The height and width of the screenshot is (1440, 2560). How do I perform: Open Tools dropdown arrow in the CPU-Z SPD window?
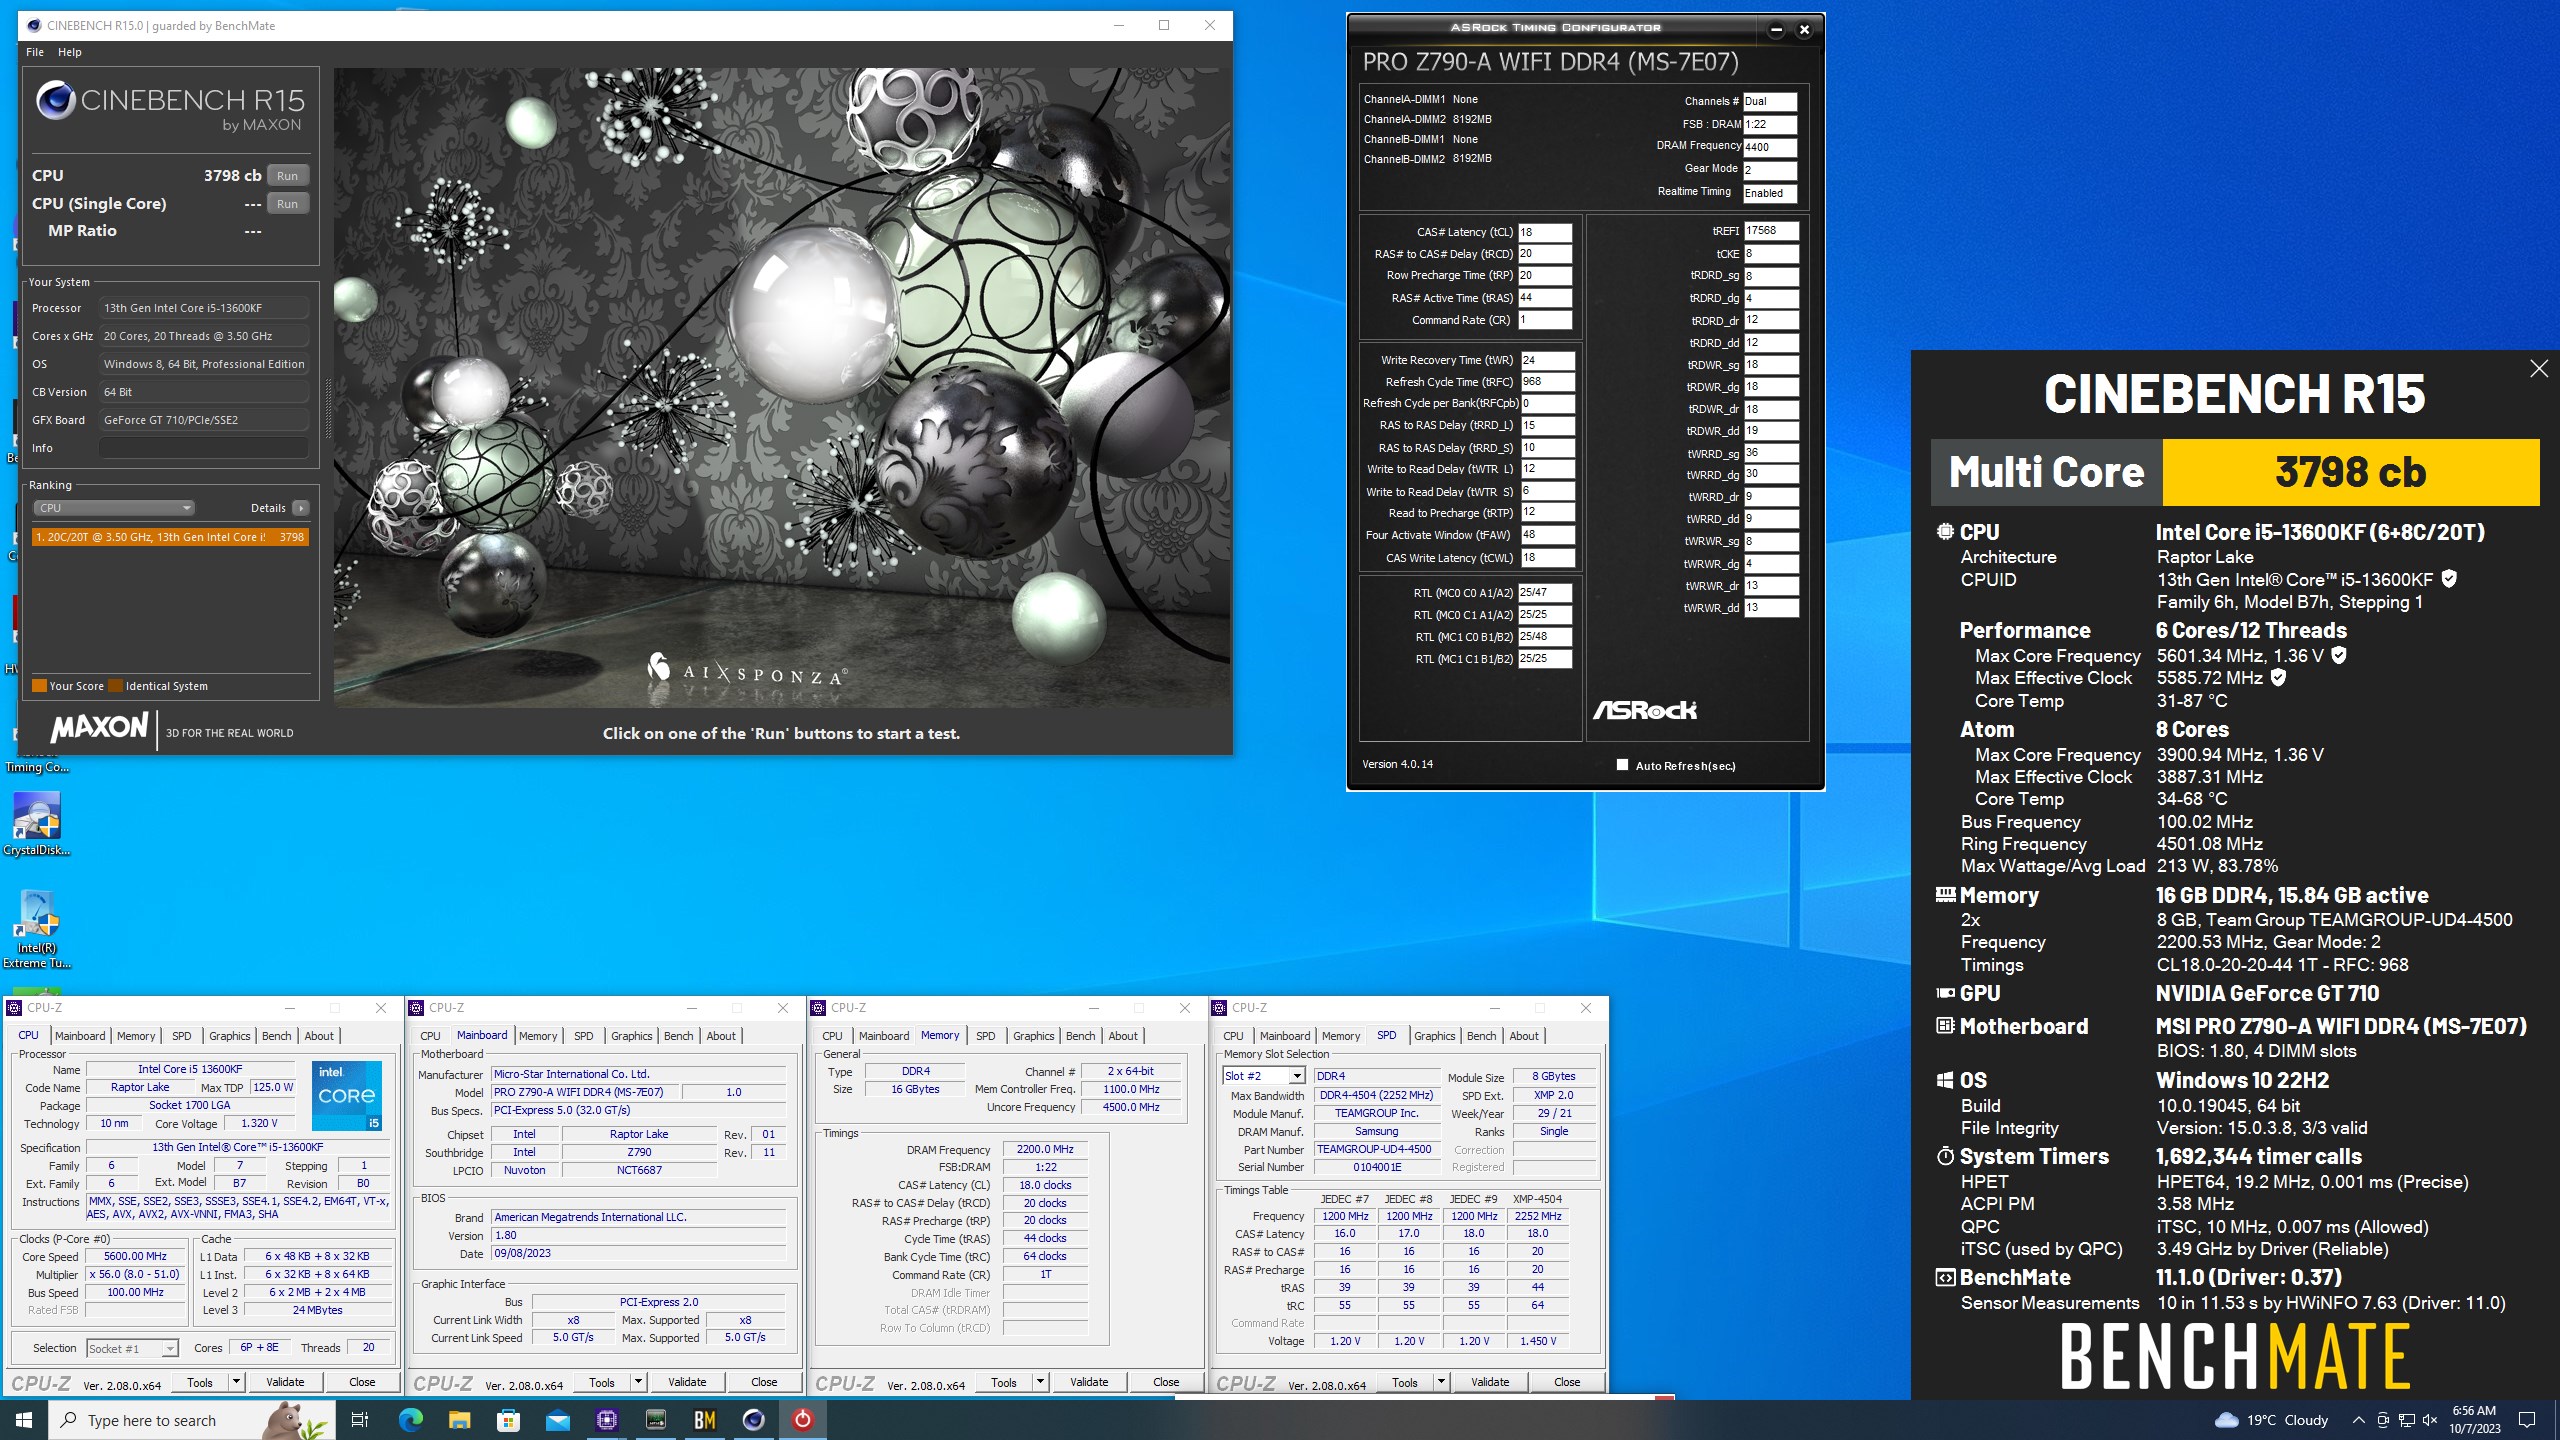pyautogui.click(x=1441, y=1382)
